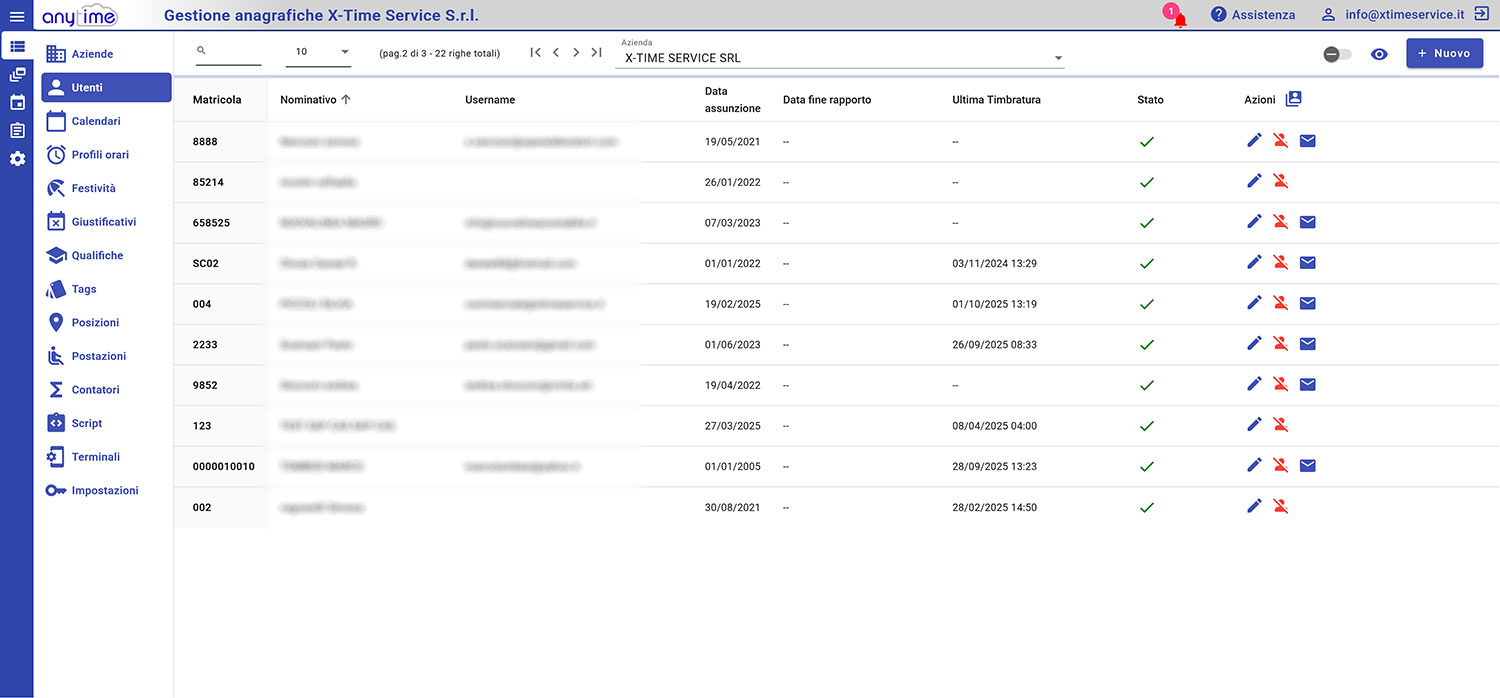Open settings gear in left rail
This screenshot has height=698, width=1500.
[17, 159]
